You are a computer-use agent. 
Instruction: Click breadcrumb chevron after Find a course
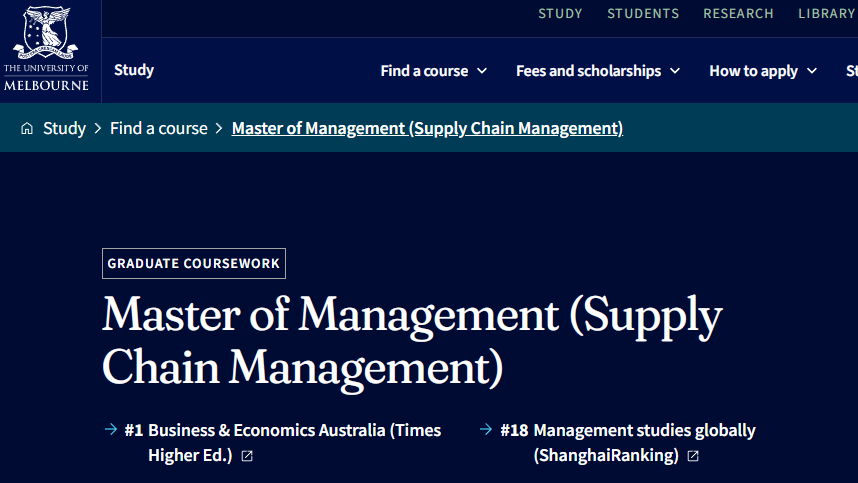point(219,129)
